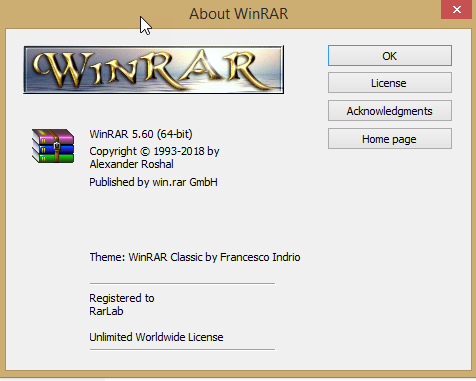The height and width of the screenshot is (381, 476).
Task: Visit the Home page
Action: point(390,139)
